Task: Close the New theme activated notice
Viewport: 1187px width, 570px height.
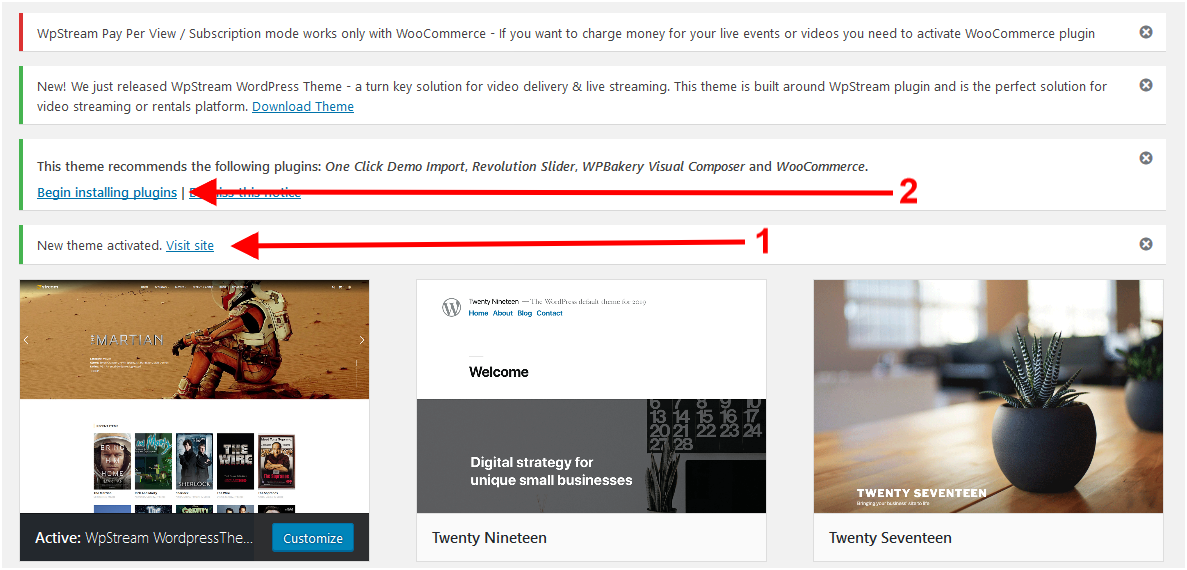Action: coord(1146,244)
